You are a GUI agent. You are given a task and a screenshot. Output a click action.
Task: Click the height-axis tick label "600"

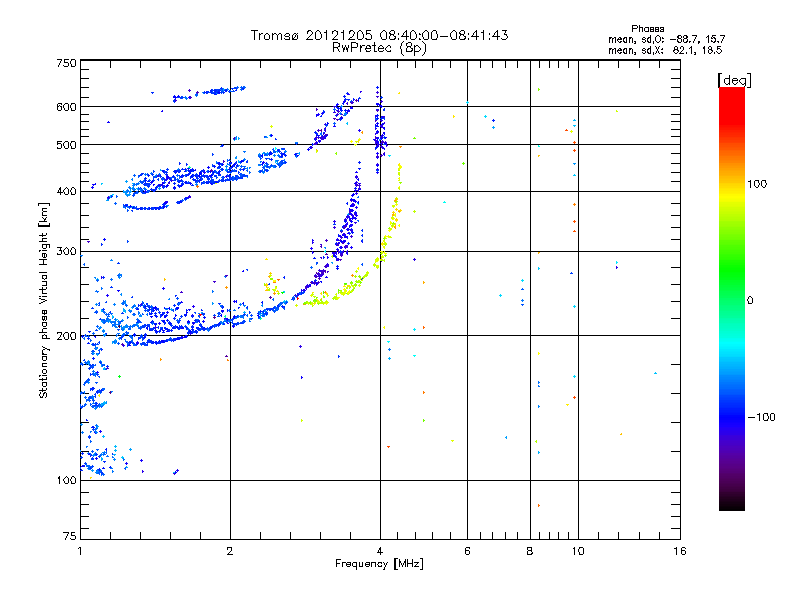(x=66, y=107)
